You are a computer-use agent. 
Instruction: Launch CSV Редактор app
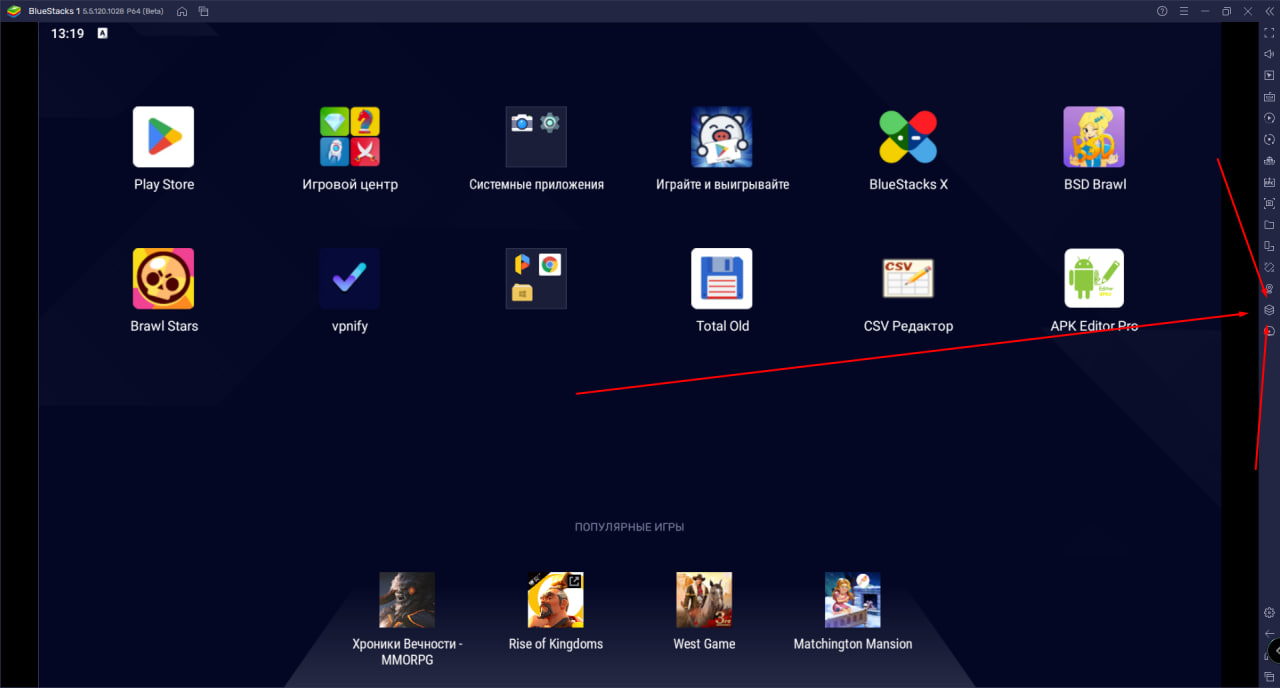click(908, 279)
